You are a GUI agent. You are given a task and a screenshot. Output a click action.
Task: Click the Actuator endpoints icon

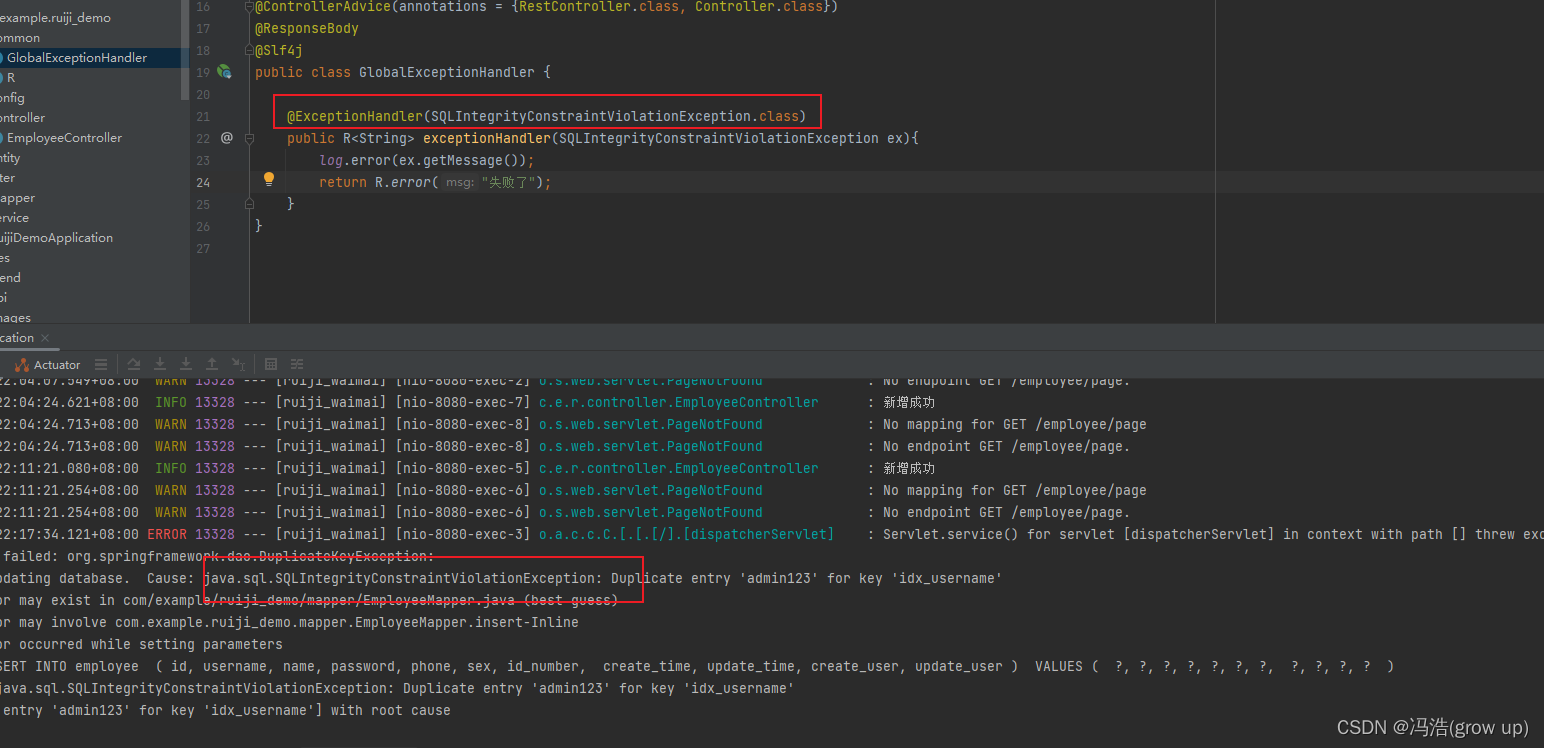point(22,364)
